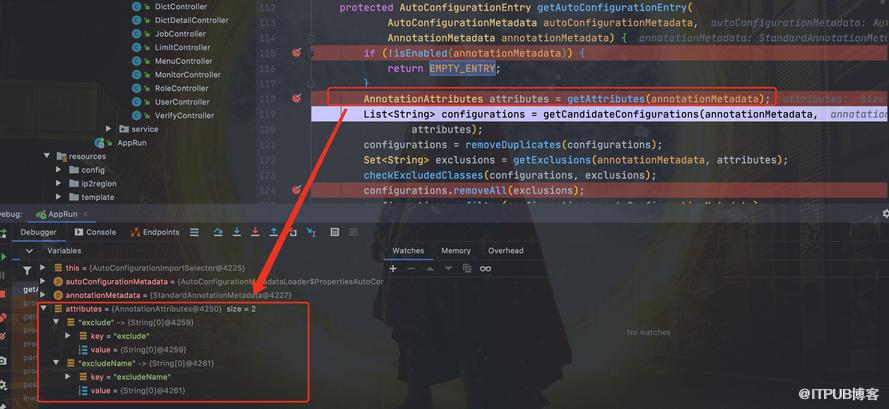Select VerifyController class file
The height and width of the screenshot is (409, 889).
click(184, 116)
